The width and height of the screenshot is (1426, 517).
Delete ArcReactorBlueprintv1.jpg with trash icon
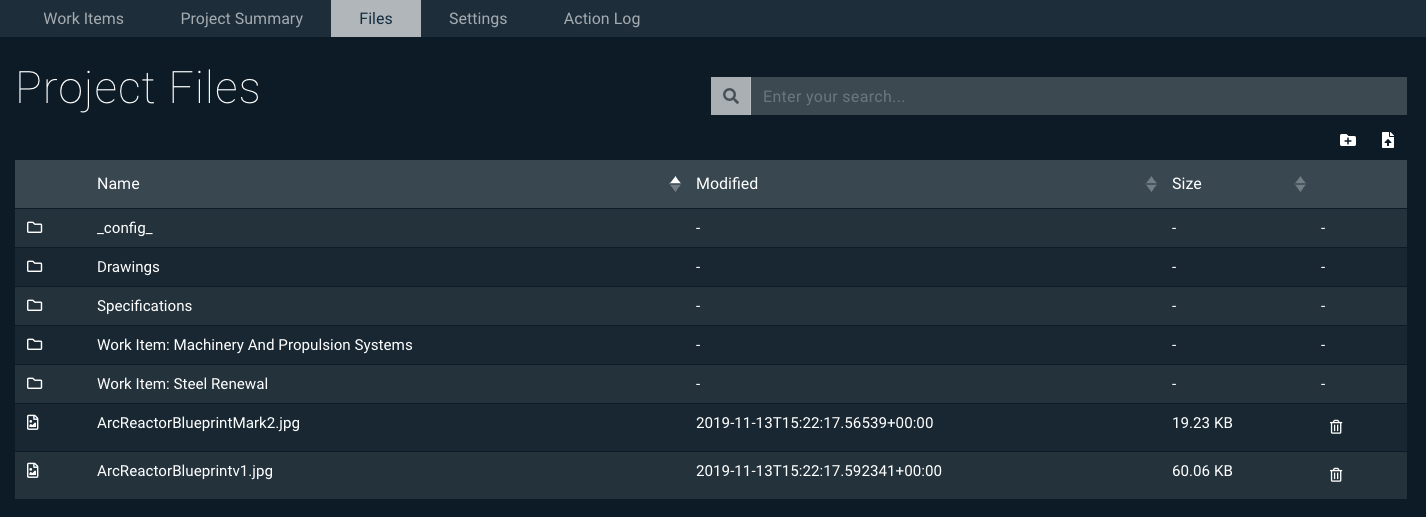click(1335, 475)
